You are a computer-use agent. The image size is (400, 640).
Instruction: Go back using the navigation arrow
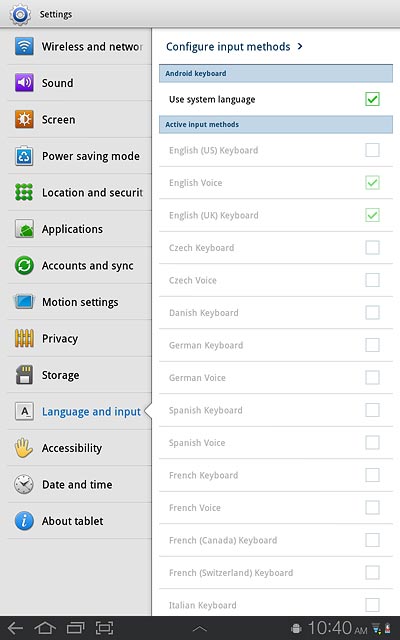click(x=16, y=628)
